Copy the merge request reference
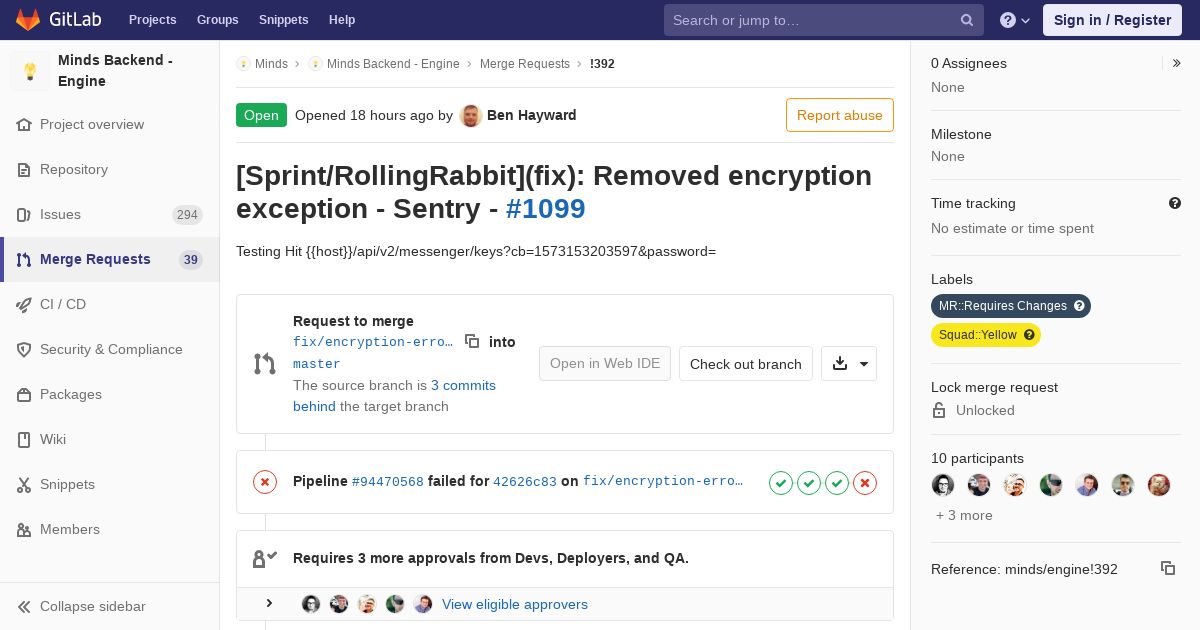 click(1167, 568)
